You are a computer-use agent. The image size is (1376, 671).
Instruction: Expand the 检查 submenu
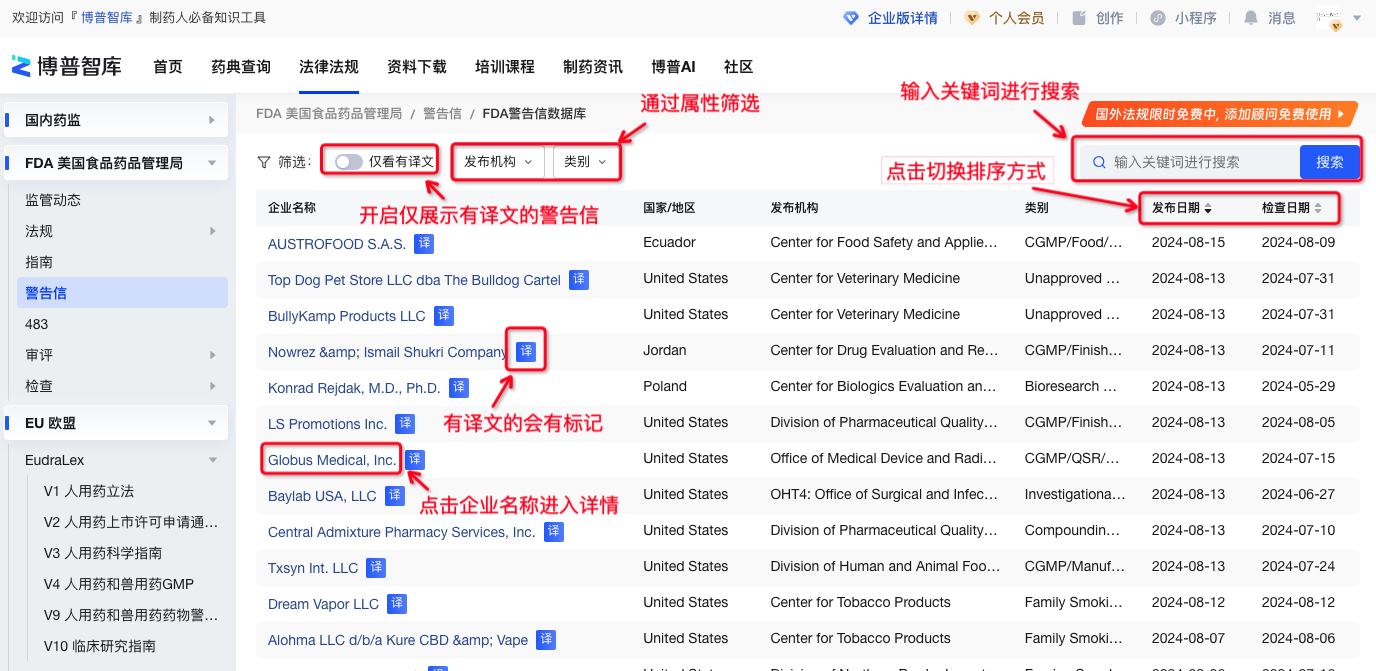(212, 386)
